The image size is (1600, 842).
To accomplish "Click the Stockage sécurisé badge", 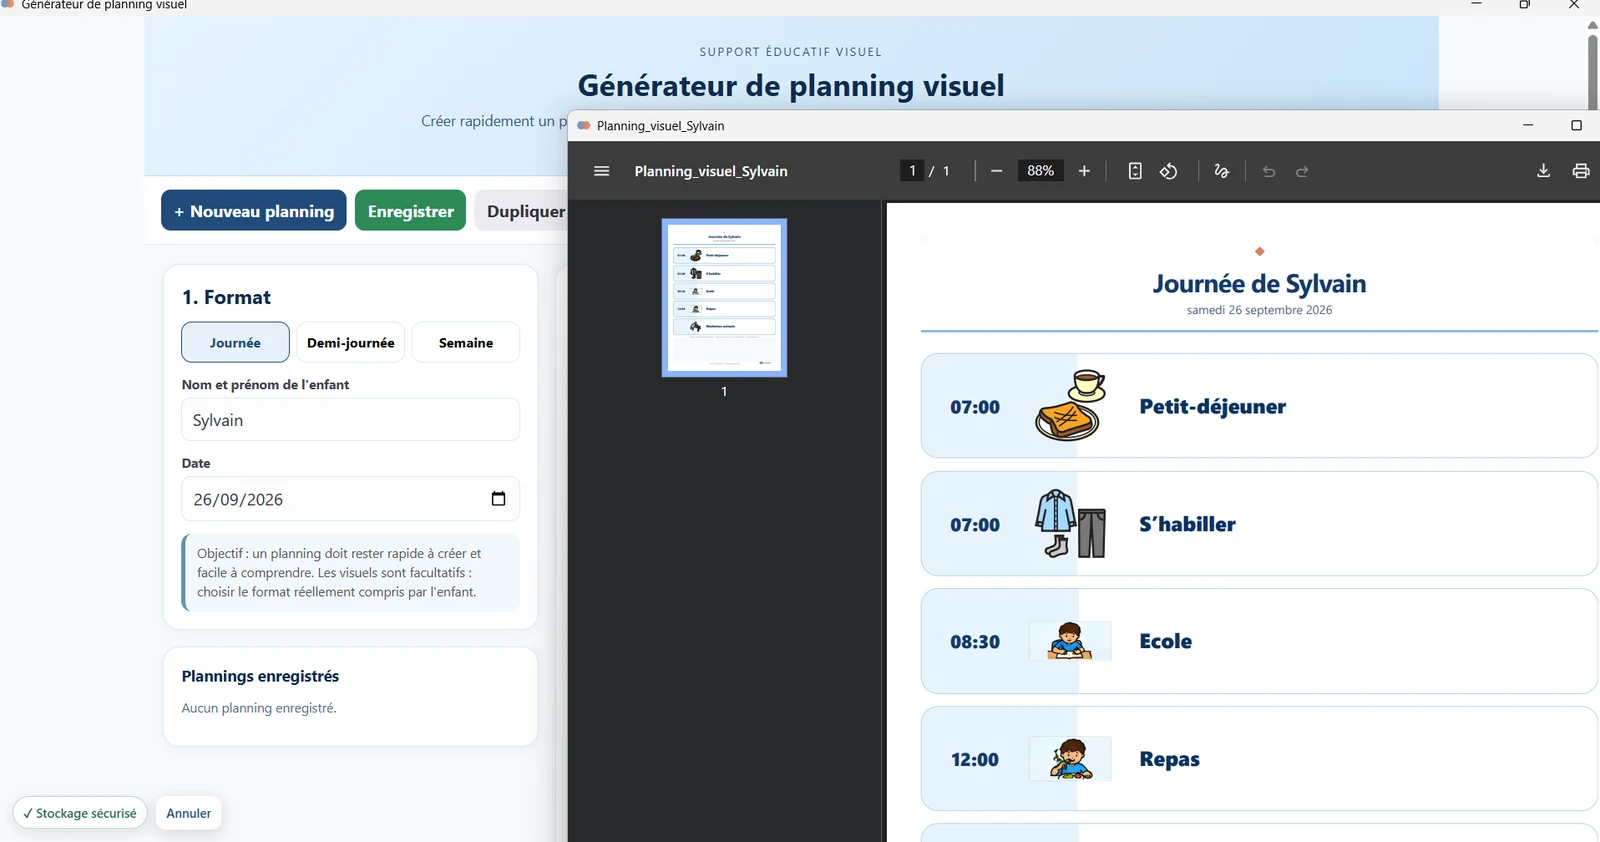I will [80, 813].
